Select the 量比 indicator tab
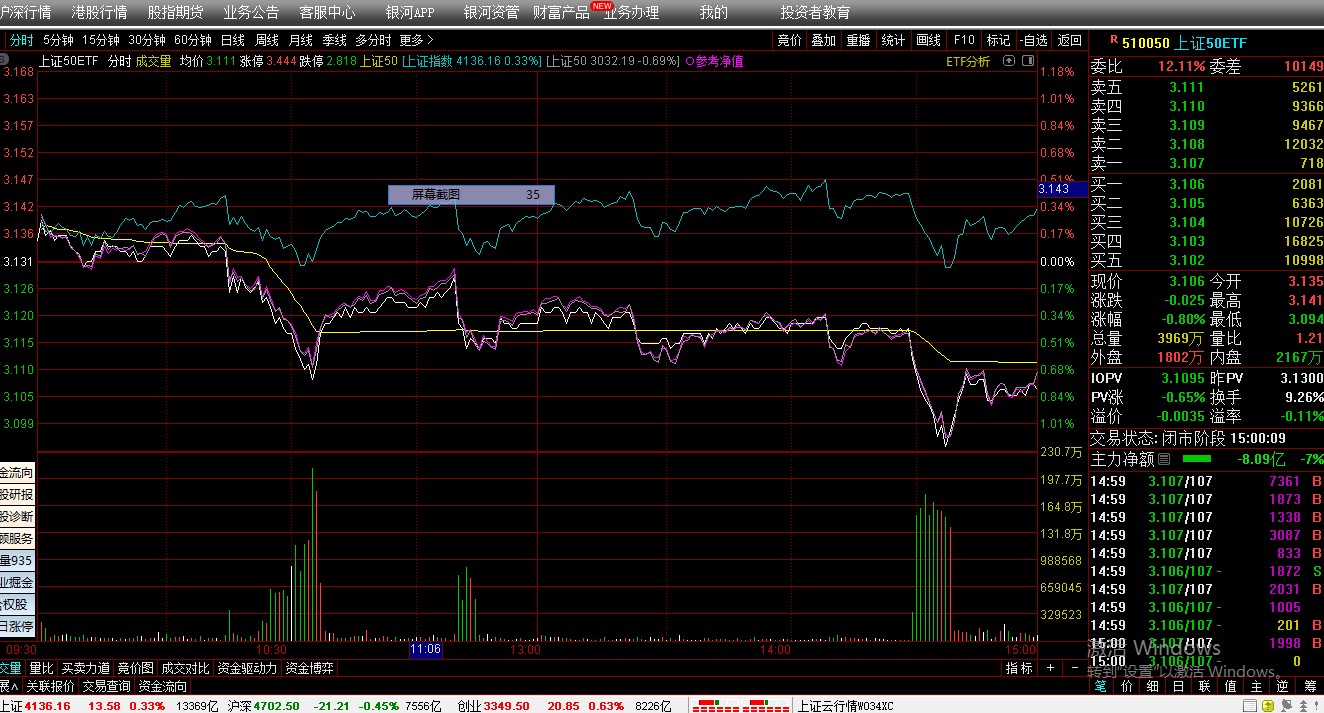This screenshot has height=713, width=1324. 41,668
